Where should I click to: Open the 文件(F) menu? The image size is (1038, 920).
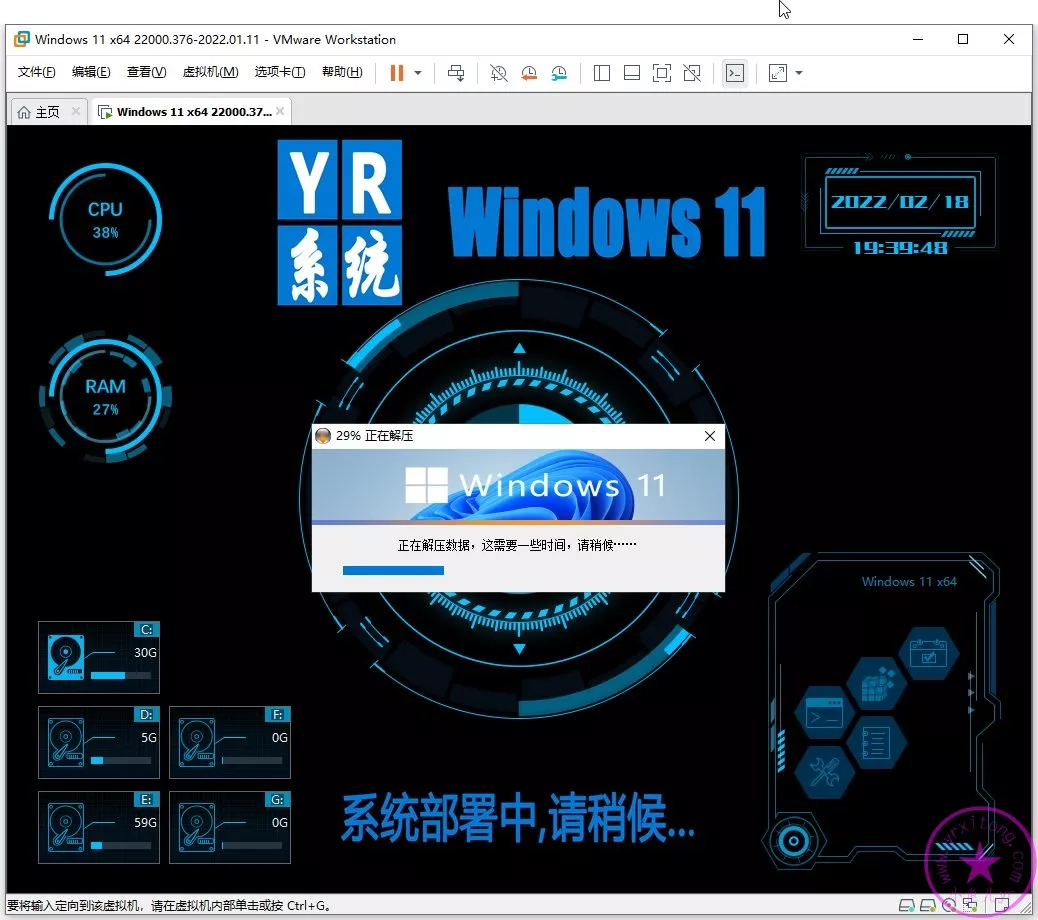(37, 72)
